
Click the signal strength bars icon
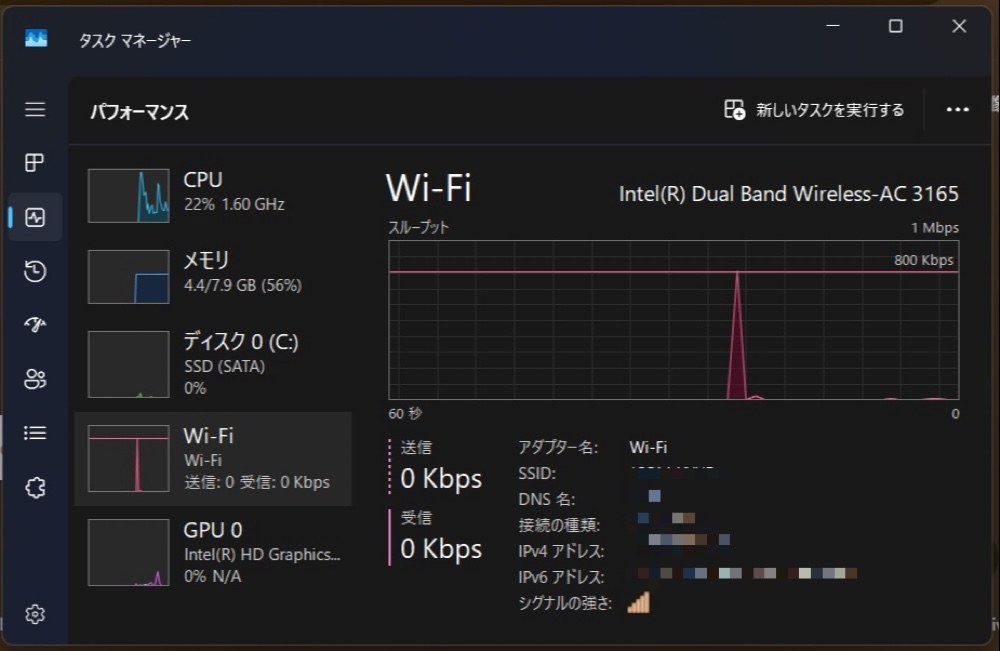point(638,602)
